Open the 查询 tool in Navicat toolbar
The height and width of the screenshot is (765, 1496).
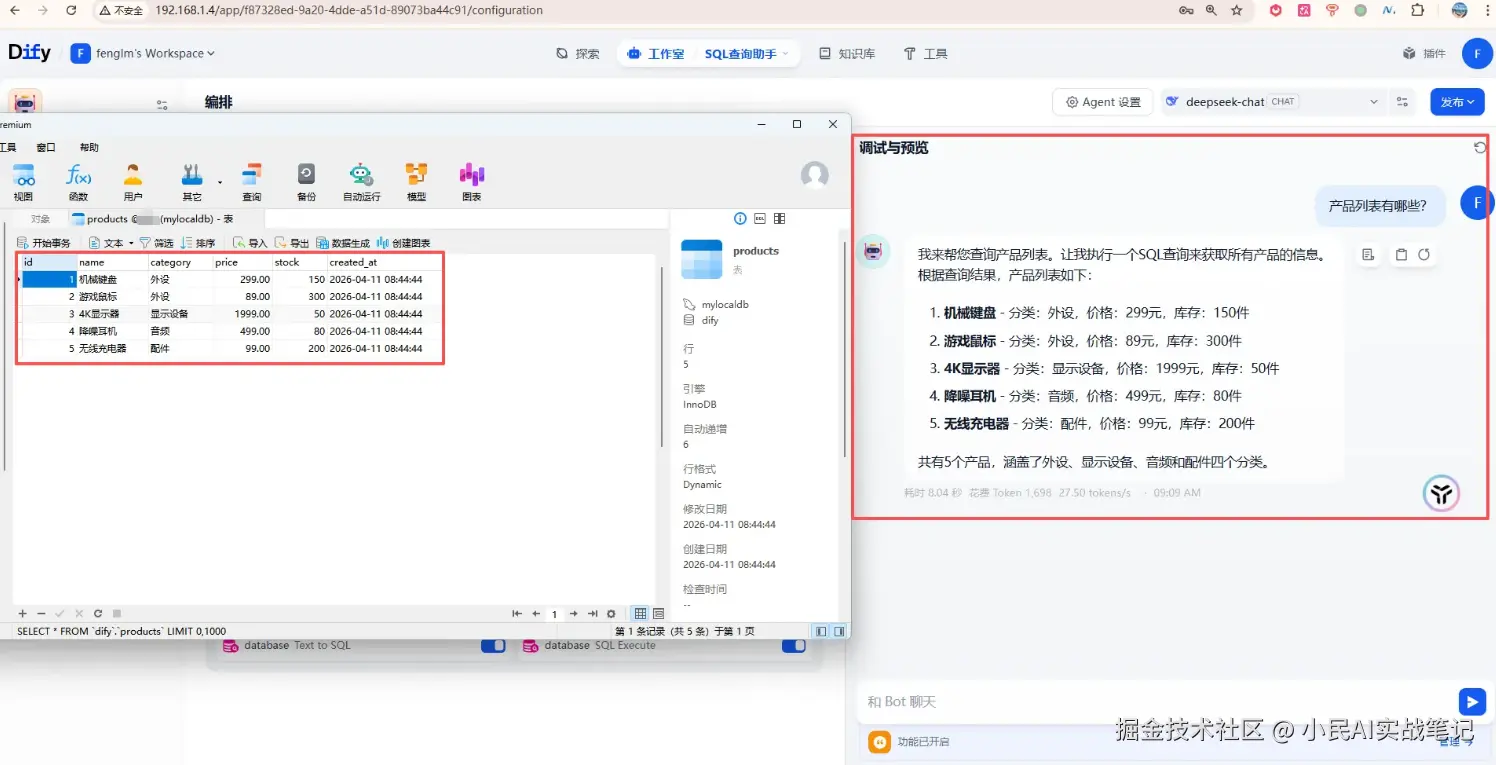[252, 183]
